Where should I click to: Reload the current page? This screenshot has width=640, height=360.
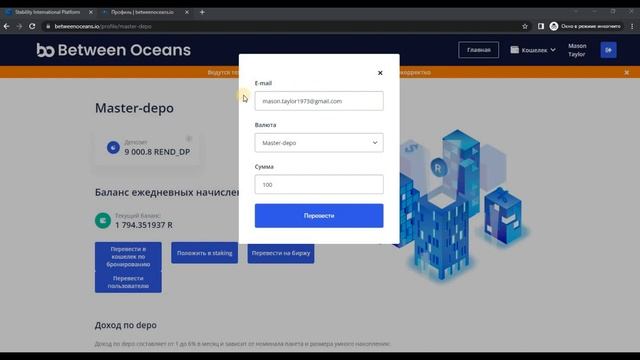[32, 26]
